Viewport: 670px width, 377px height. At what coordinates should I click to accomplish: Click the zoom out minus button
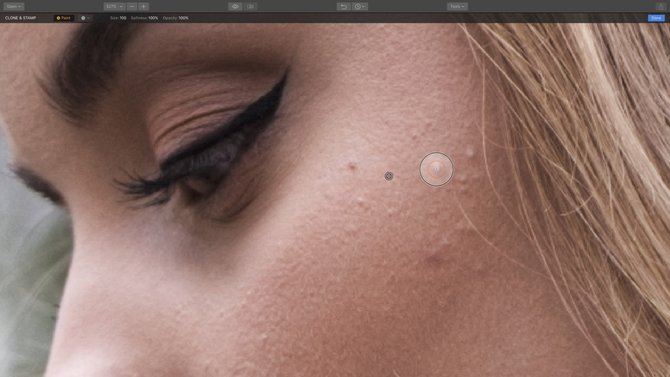coord(132,6)
